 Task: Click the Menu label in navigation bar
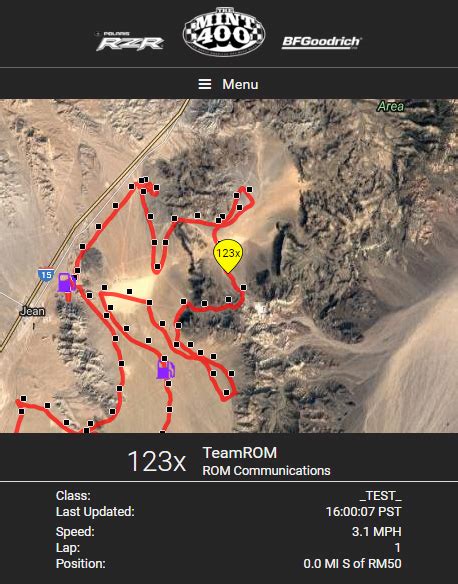tap(240, 84)
